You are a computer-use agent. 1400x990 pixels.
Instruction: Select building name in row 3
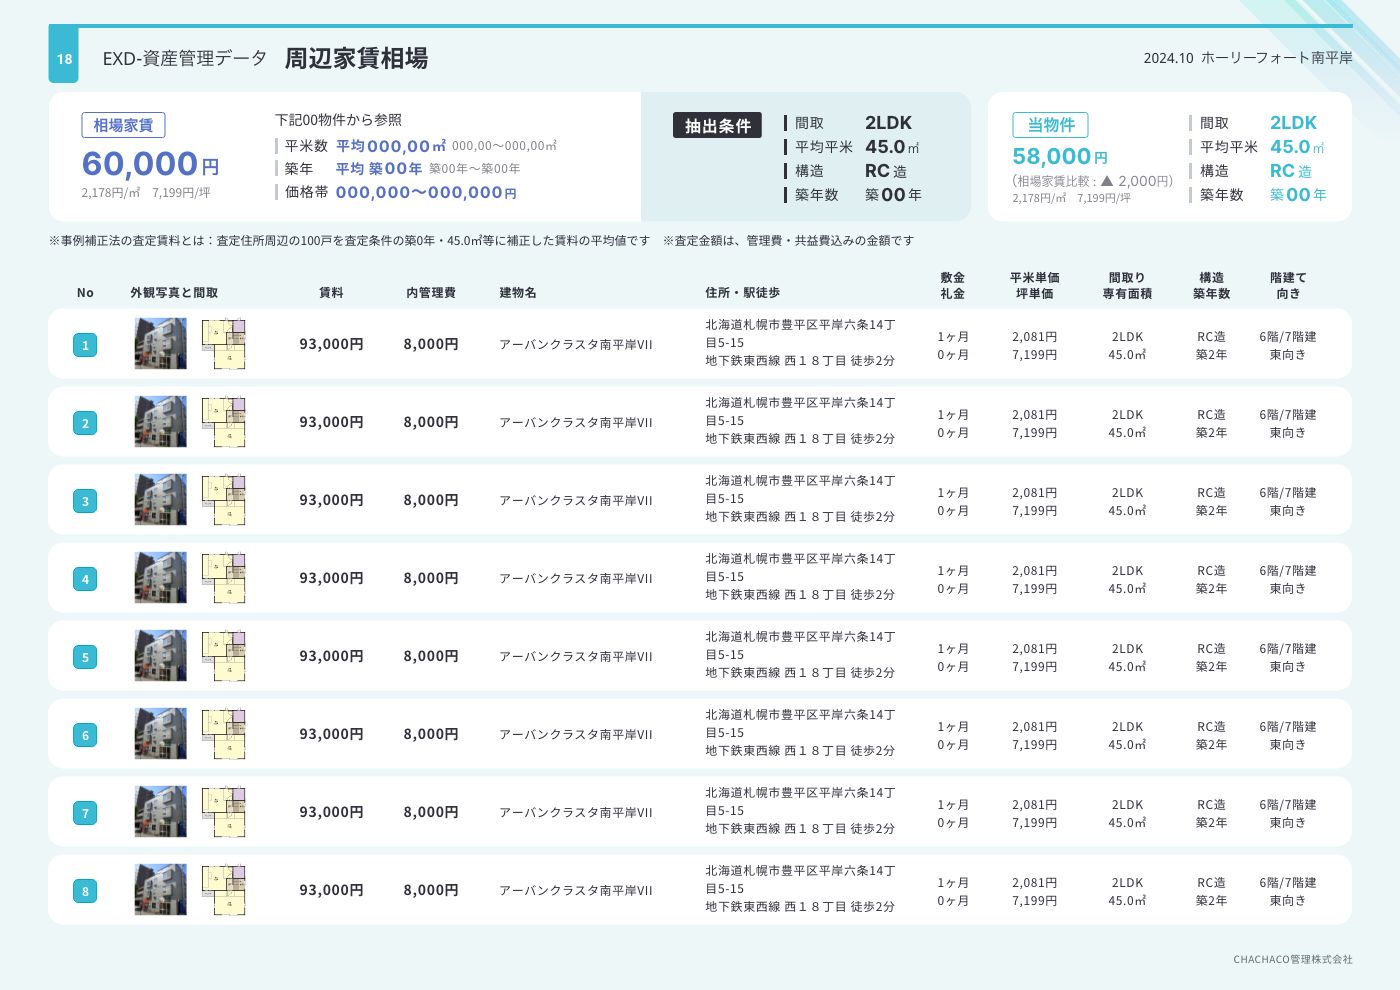coord(575,501)
